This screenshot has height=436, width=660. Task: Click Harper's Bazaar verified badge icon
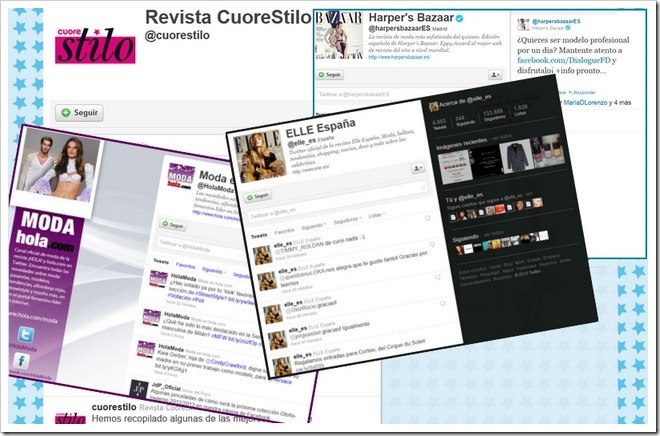click(460, 18)
